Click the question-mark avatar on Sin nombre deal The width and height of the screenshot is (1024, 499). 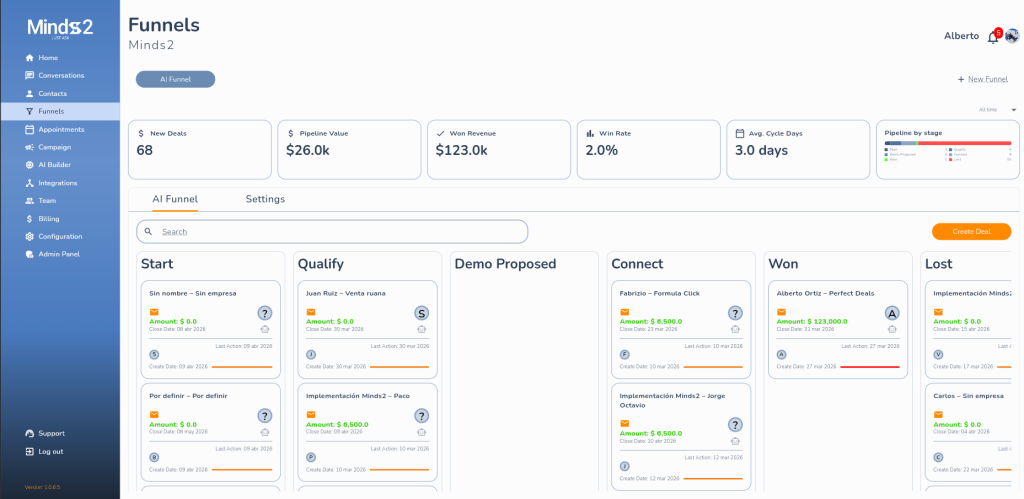click(265, 313)
